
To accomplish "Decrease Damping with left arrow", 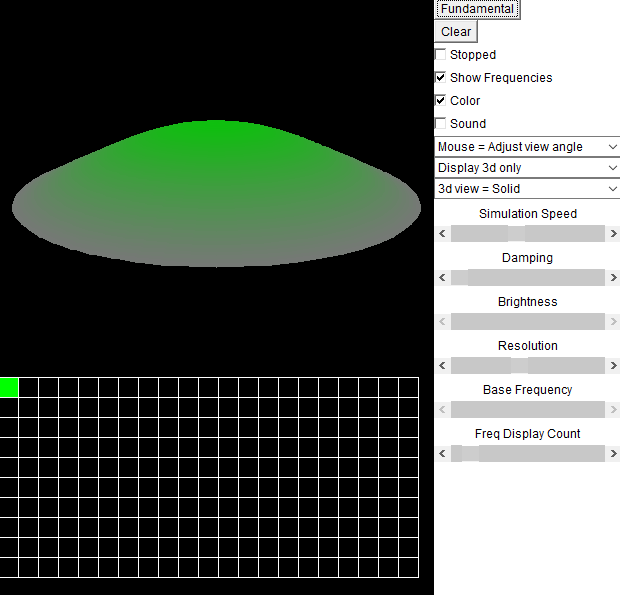I will [x=442, y=278].
